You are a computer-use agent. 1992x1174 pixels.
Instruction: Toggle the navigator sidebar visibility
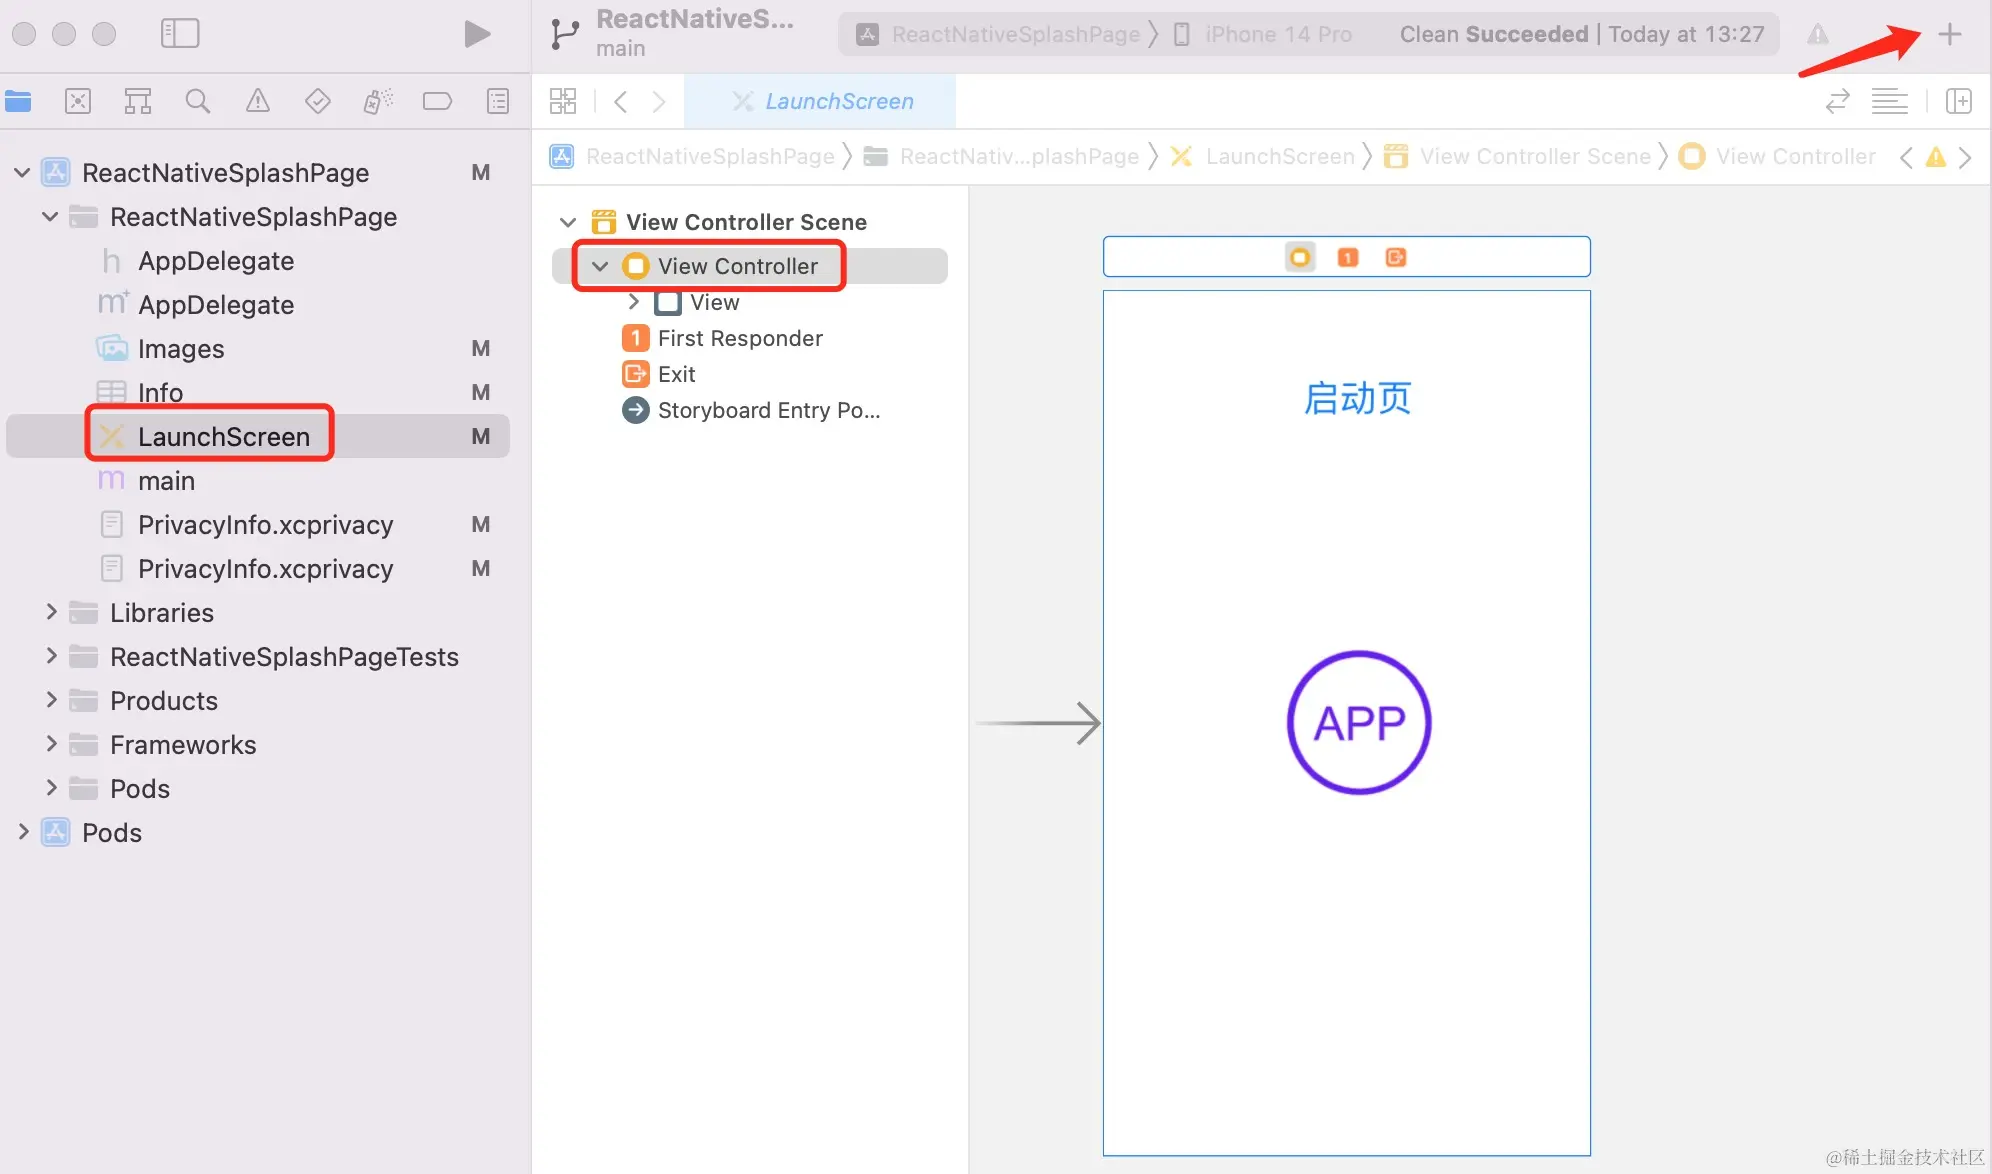point(180,34)
